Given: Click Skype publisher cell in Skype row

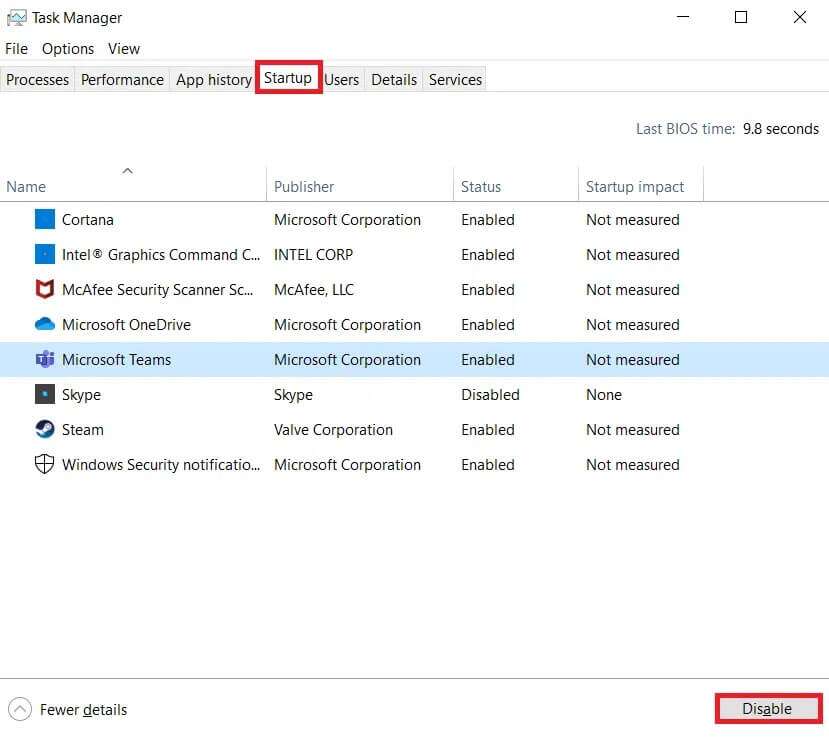Looking at the screenshot, I should (293, 394).
